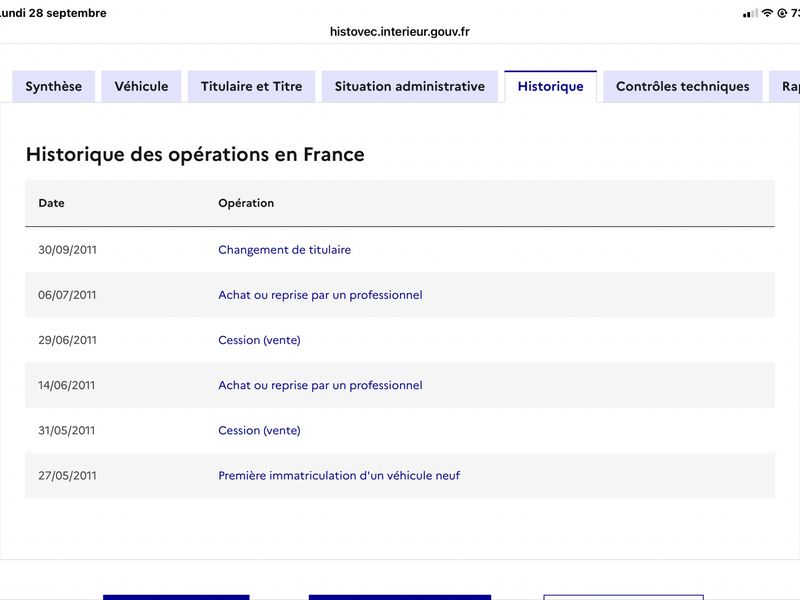Switch to the Véhicule tab
The image size is (800, 600).
click(141, 86)
